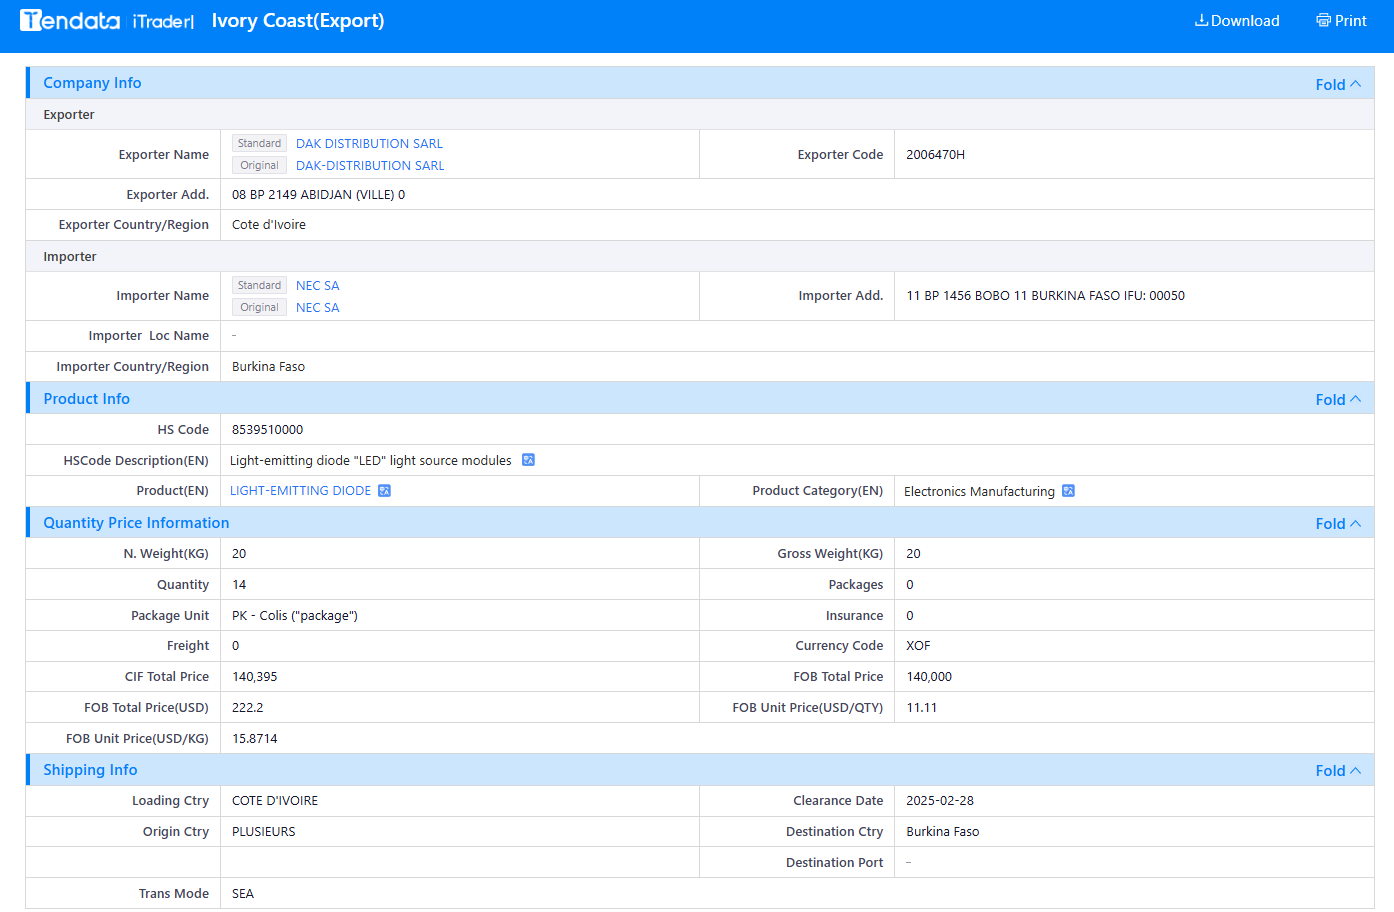This screenshot has width=1394, height=912.
Task: Select HS code 8539510000
Action: pyautogui.click(x=267, y=430)
